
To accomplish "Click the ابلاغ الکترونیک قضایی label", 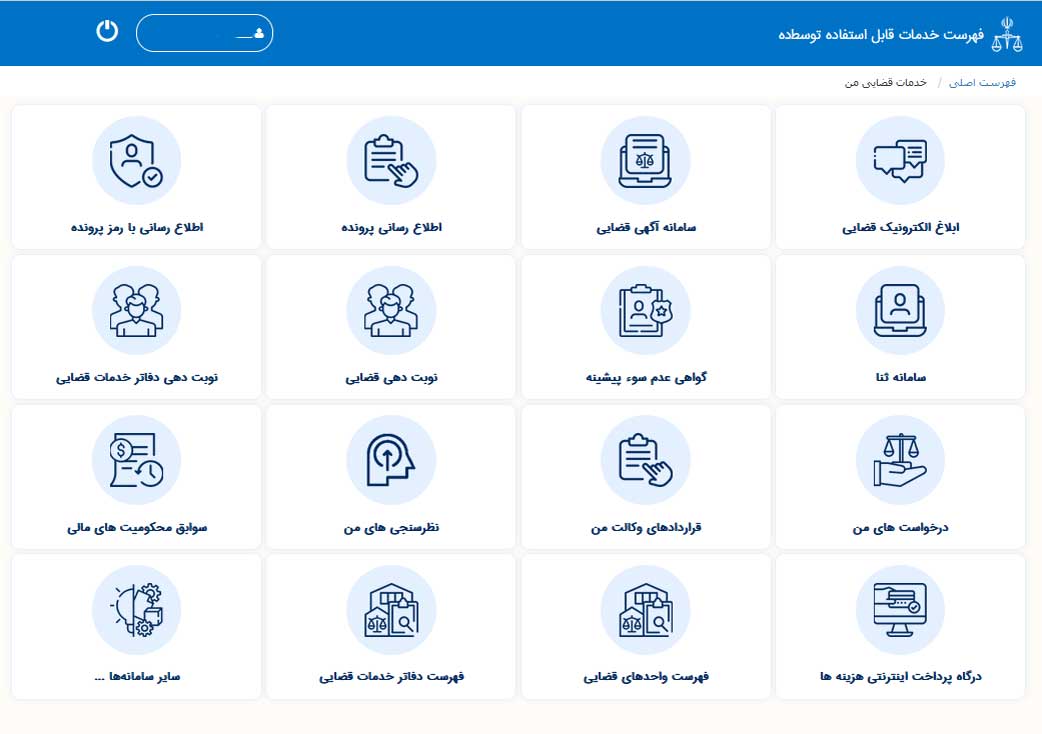I will (x=900, y=227).
